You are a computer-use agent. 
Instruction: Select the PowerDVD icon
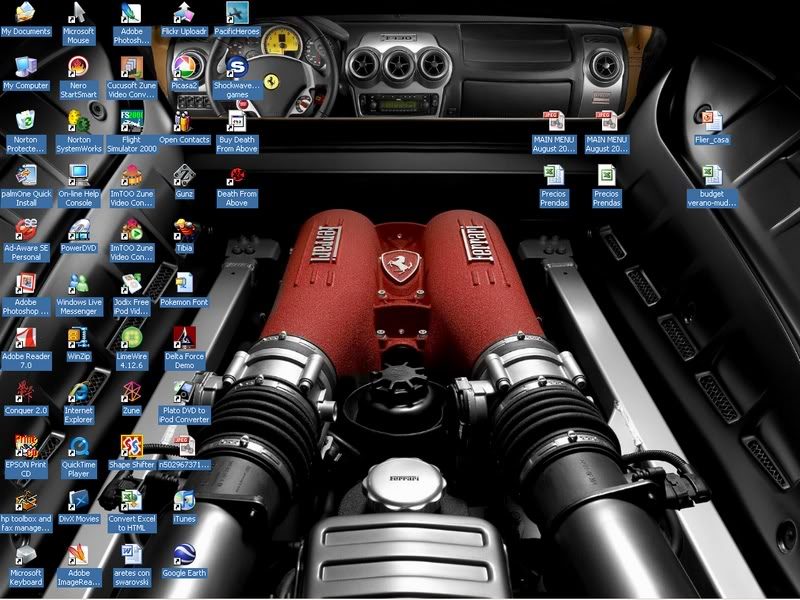click(78, 229)
